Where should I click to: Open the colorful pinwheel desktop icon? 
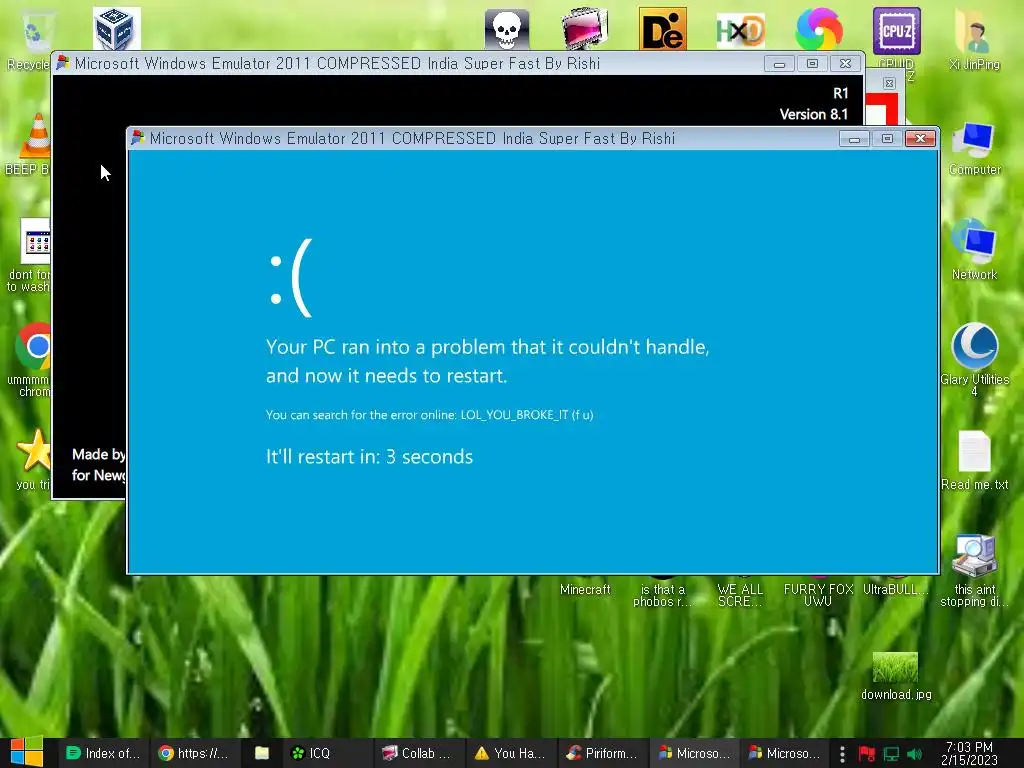(818, 29)
